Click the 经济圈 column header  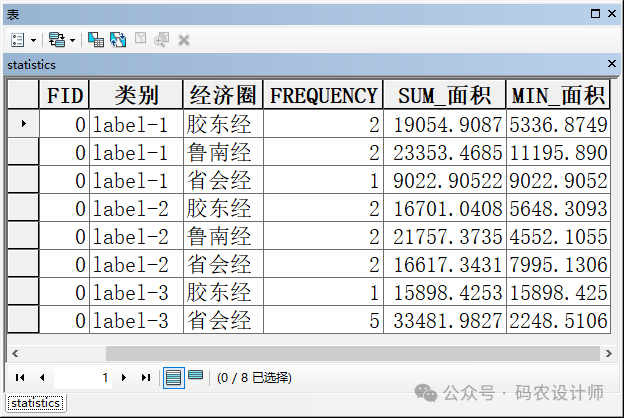(223, 95)
